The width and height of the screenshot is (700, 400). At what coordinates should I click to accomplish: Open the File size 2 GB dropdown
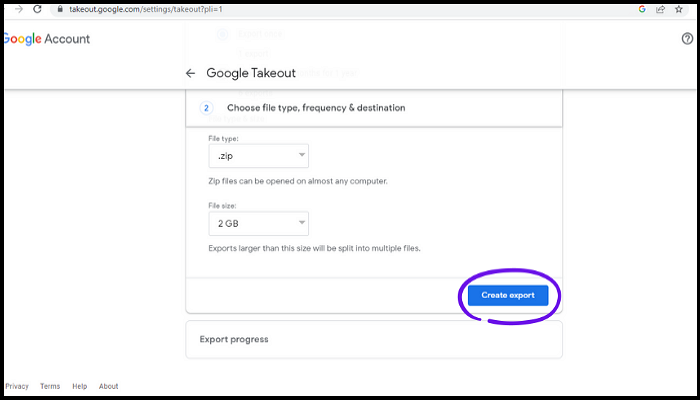(258, 223)
